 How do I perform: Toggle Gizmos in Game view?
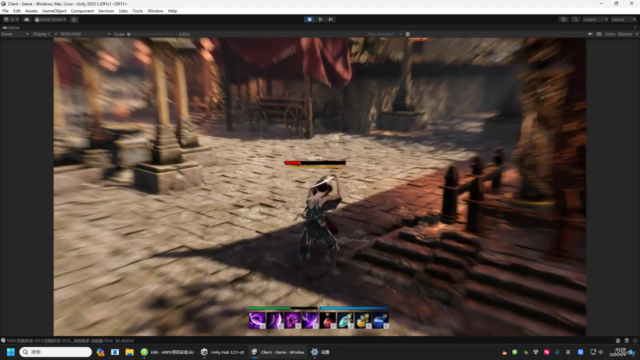tap(624, 34)
